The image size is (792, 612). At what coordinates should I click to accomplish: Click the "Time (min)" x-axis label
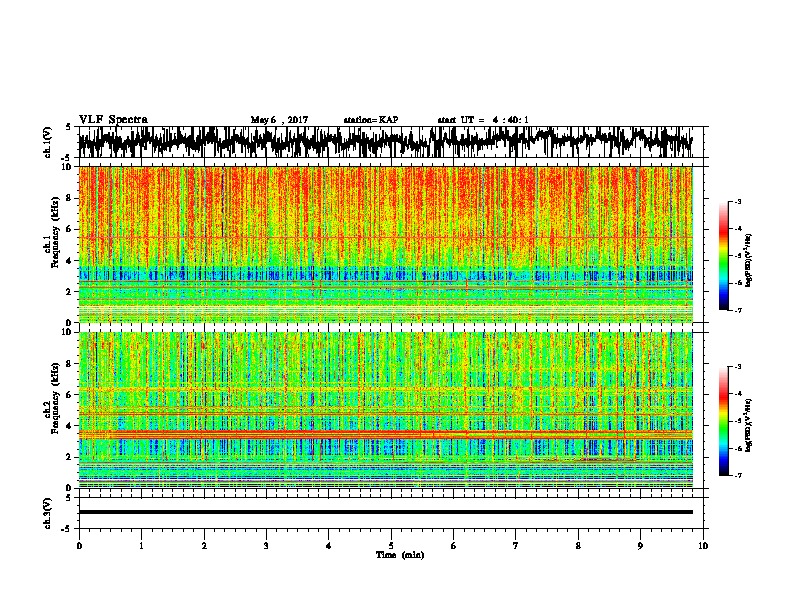[x=400, y=555]
